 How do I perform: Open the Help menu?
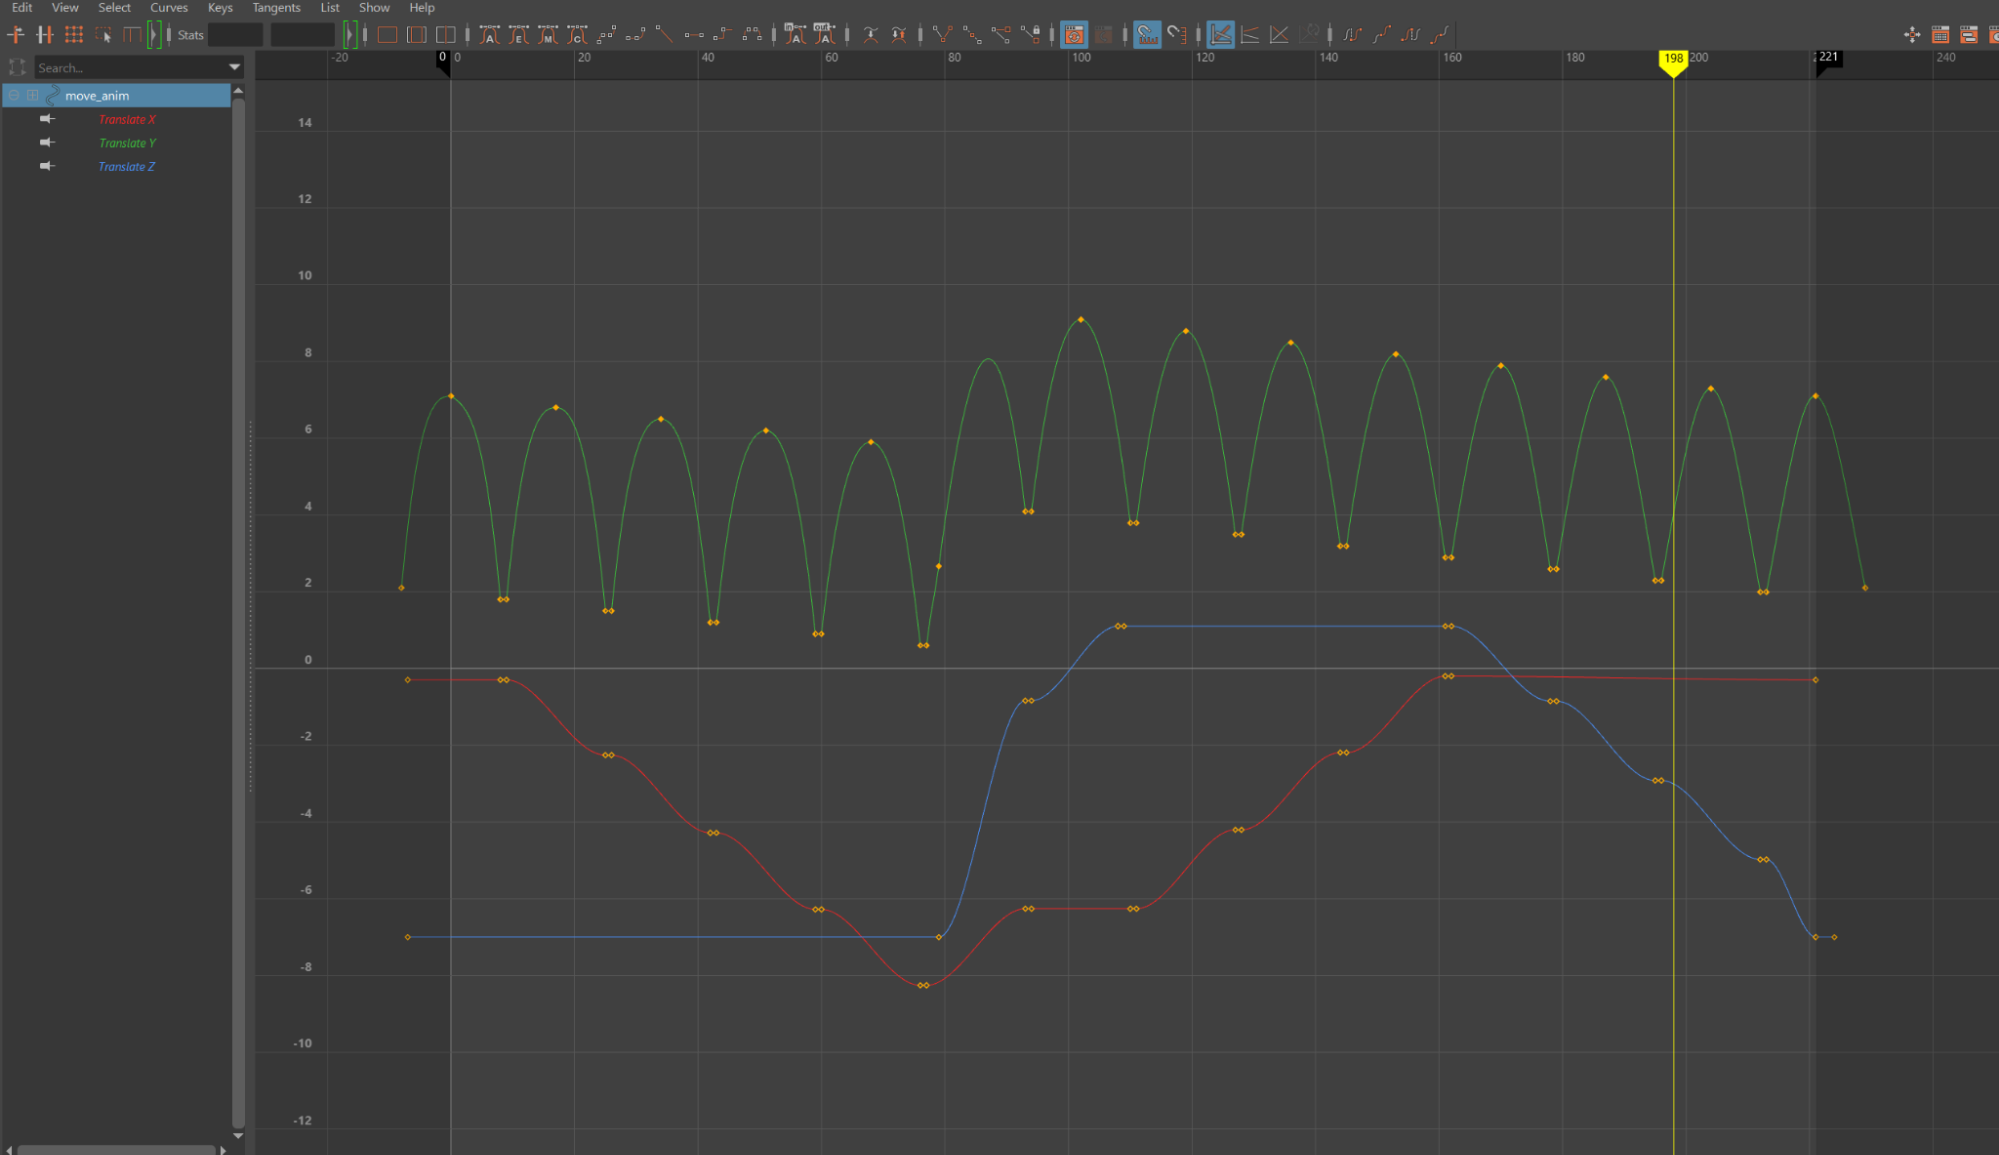pyautogui.click(x=422, y=8)
